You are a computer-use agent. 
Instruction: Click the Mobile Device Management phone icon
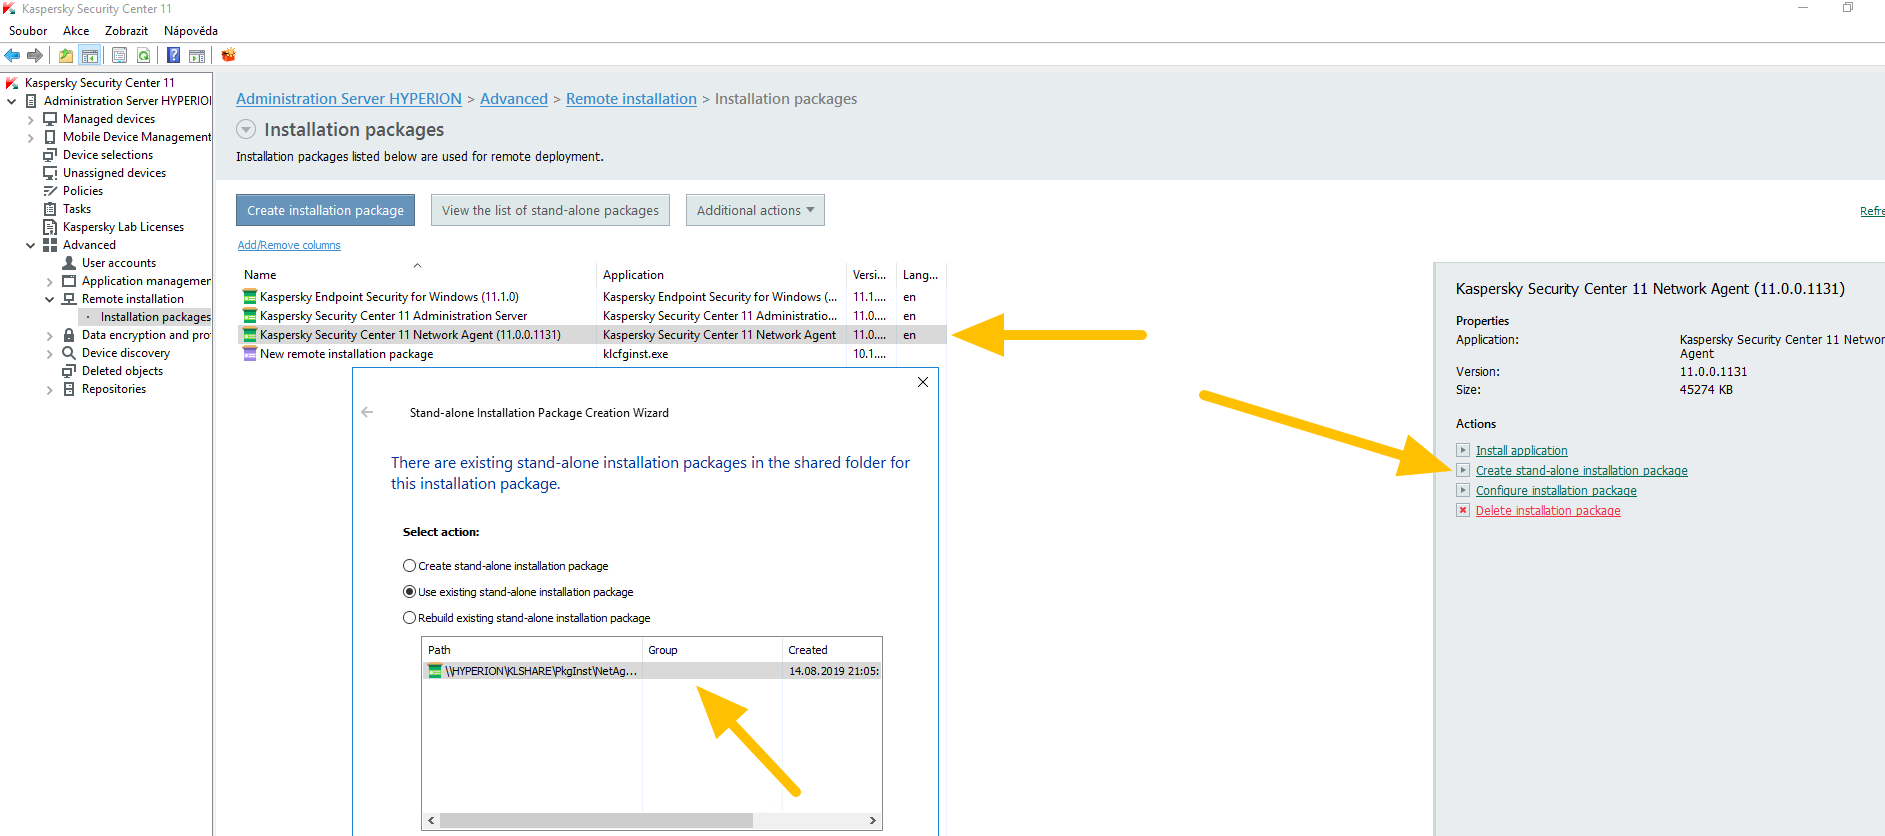50,137
